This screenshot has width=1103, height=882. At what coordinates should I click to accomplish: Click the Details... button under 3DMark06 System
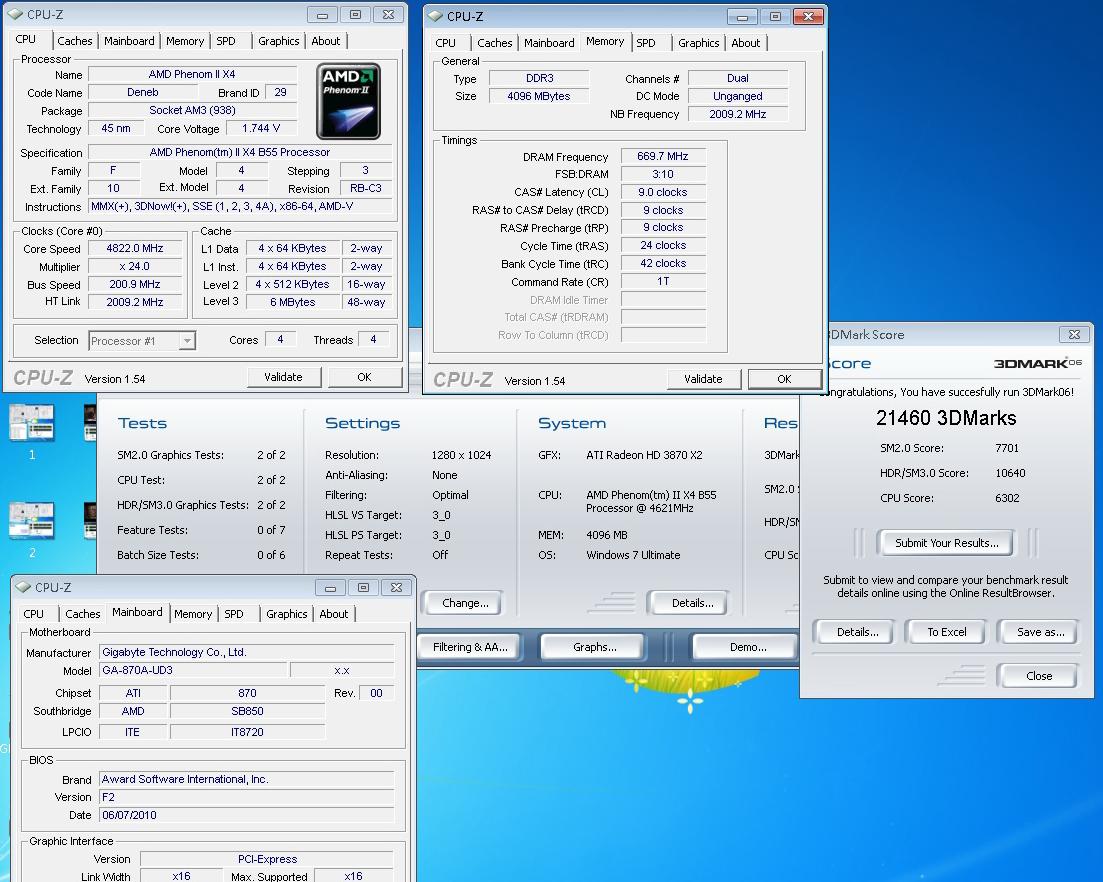[692, 603]
